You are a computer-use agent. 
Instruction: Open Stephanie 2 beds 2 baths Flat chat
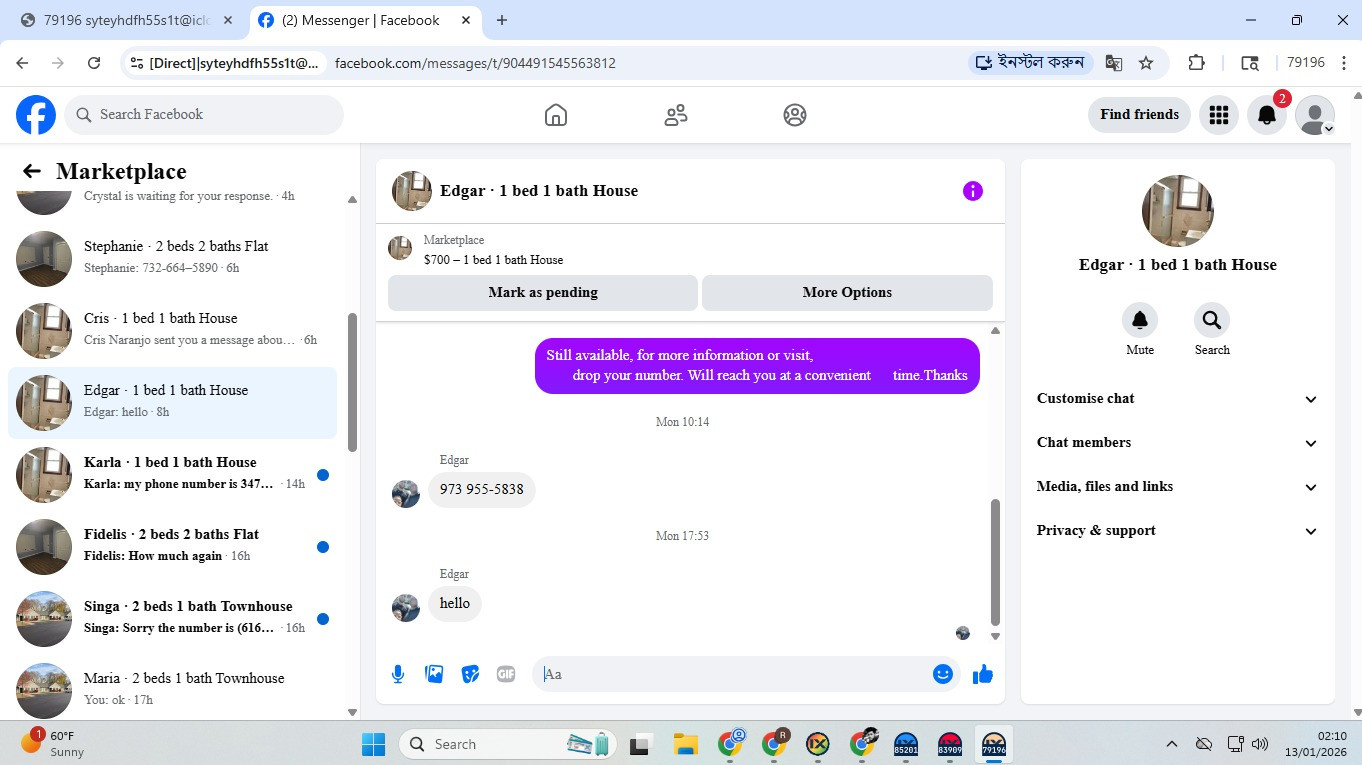click(173, 257)
